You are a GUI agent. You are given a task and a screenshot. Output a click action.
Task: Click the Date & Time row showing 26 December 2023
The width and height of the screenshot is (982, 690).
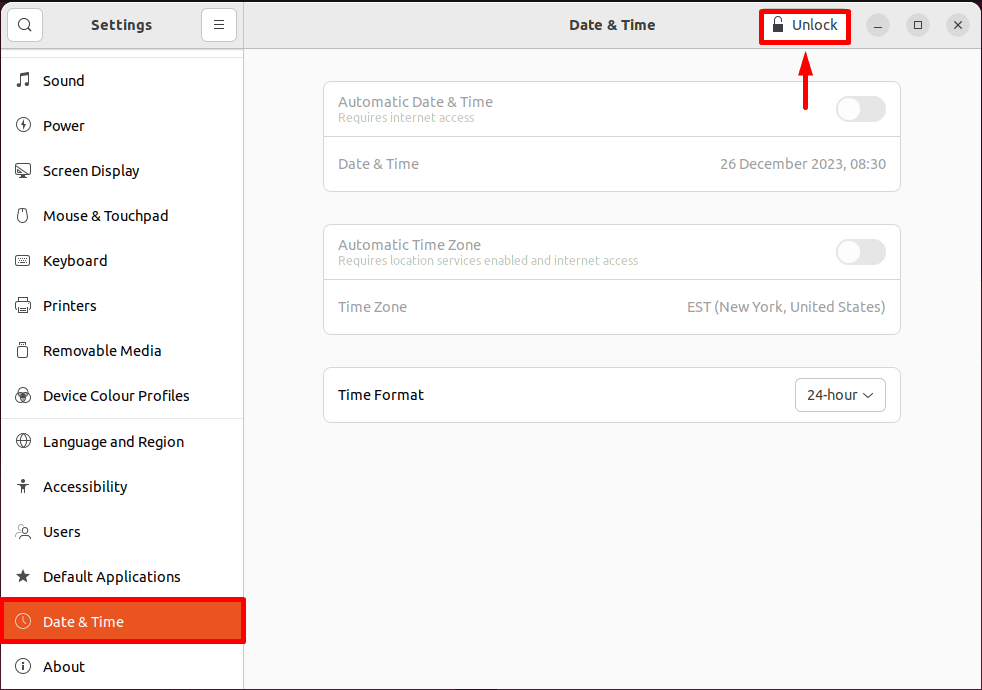coord(612,164)
